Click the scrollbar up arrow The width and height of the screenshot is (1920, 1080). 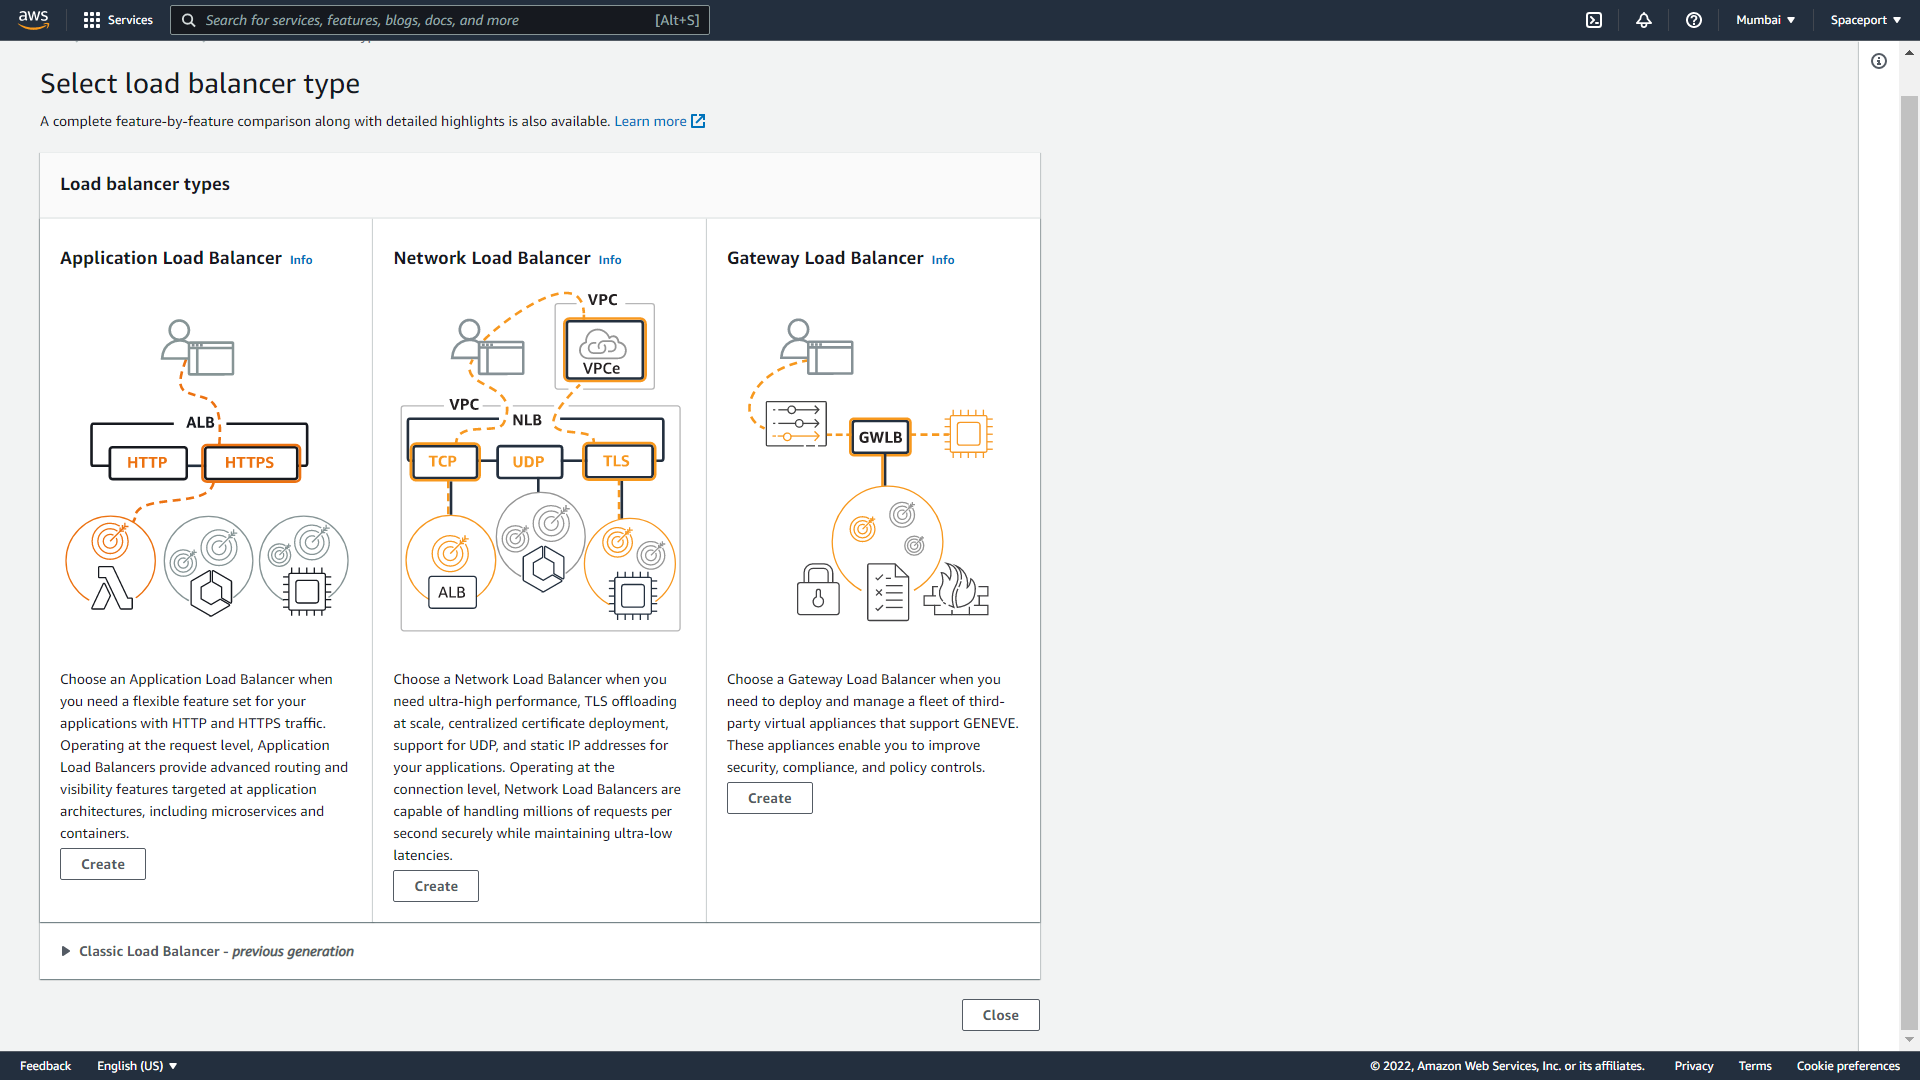[x=1909, y=52]
